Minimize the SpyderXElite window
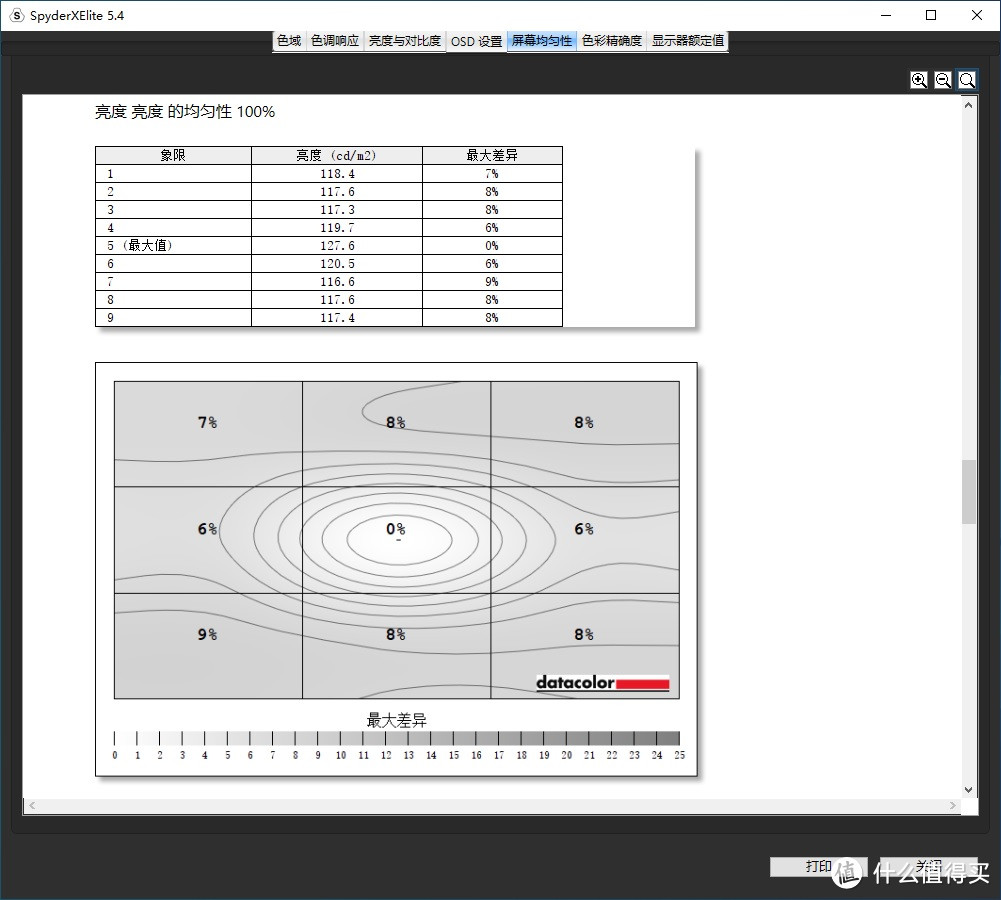Image resolution: width=1001 pixels, height=900 pixels. [x=885, y=15]
